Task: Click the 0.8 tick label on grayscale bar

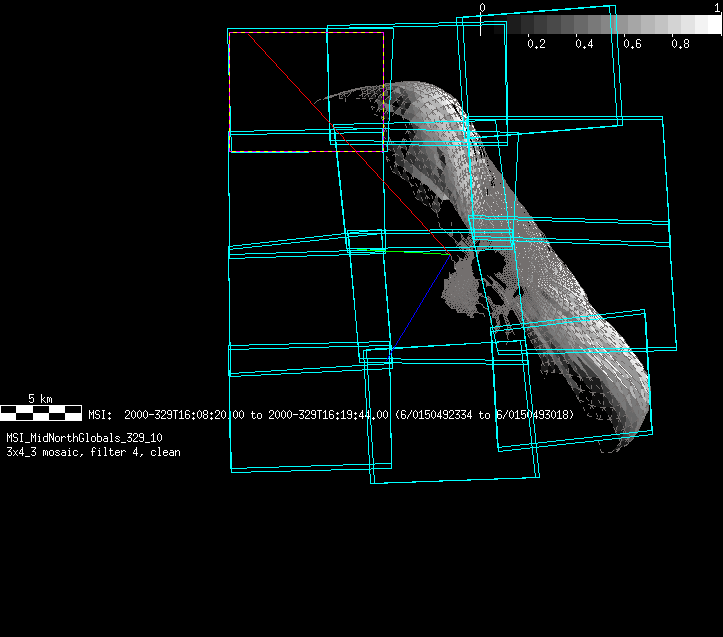Action: [x=680, y=45]
